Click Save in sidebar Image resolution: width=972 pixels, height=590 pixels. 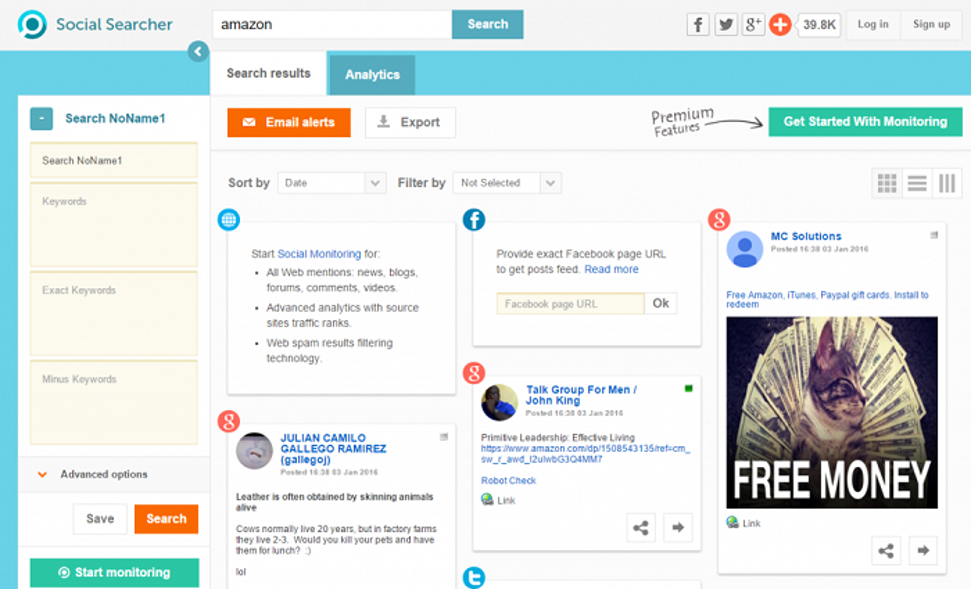(100, 519)
